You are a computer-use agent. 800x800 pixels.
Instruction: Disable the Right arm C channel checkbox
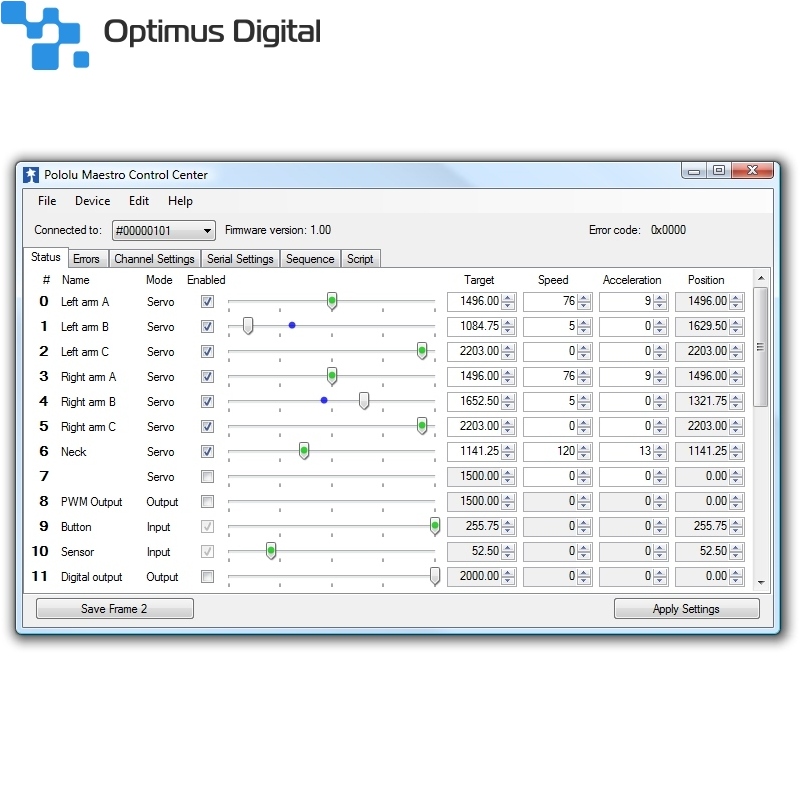coord(207,427)
